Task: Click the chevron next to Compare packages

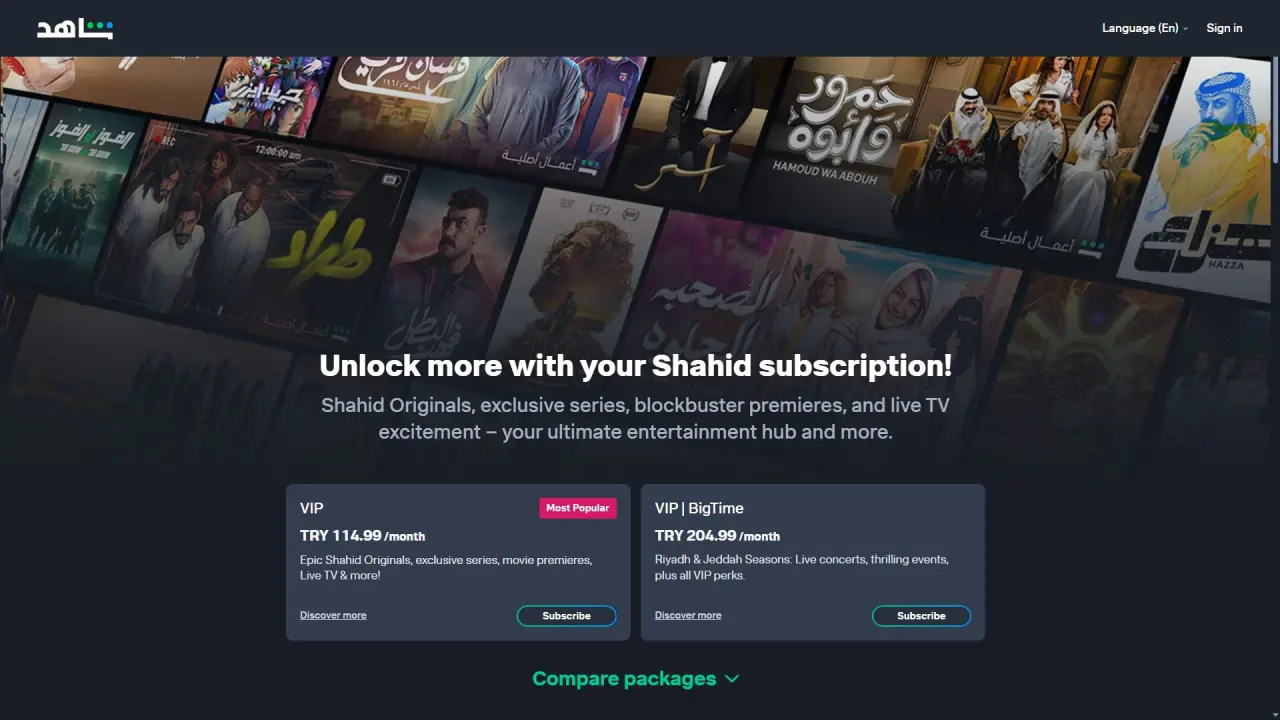Action: point(732,679)
